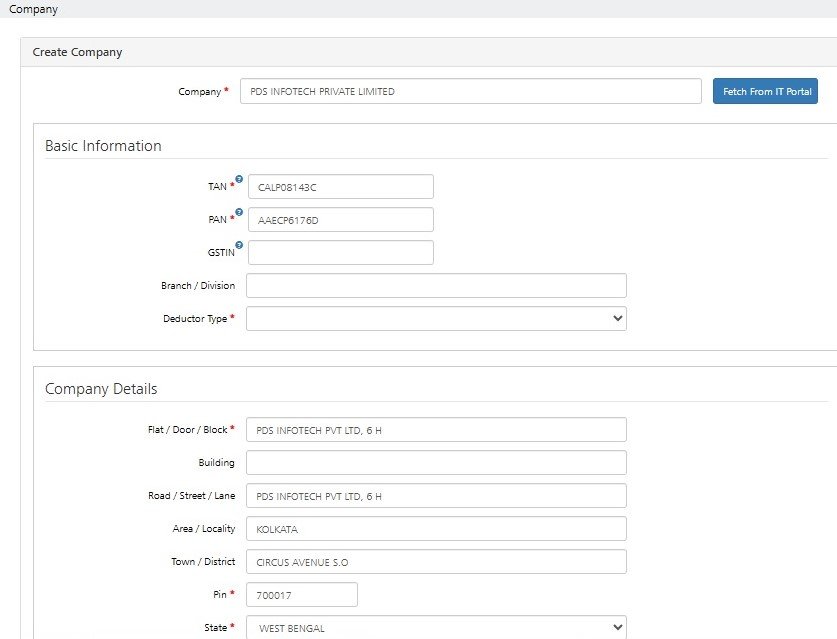Click the Area / Locality field containing KOLKATA
The image size is (837, 639).
[436, 529]
